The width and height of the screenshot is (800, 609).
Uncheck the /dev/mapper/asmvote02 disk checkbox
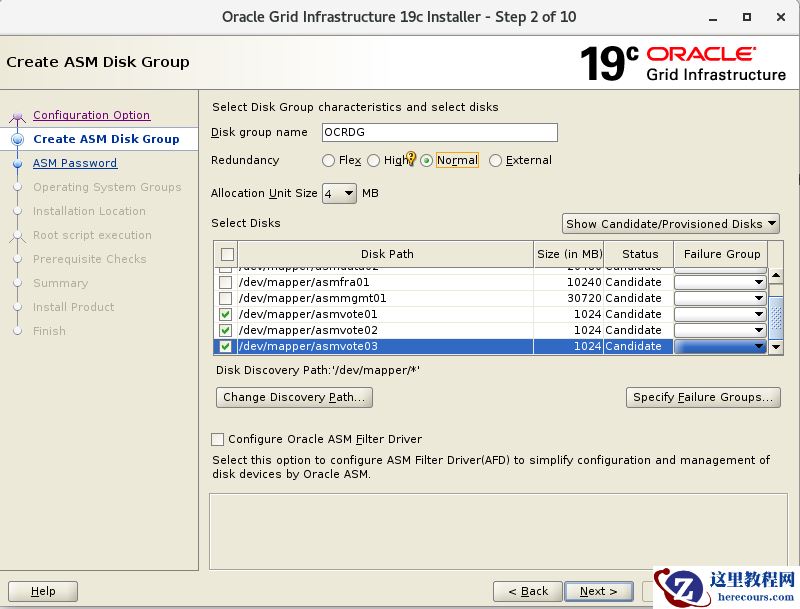[x=225, y=330]
